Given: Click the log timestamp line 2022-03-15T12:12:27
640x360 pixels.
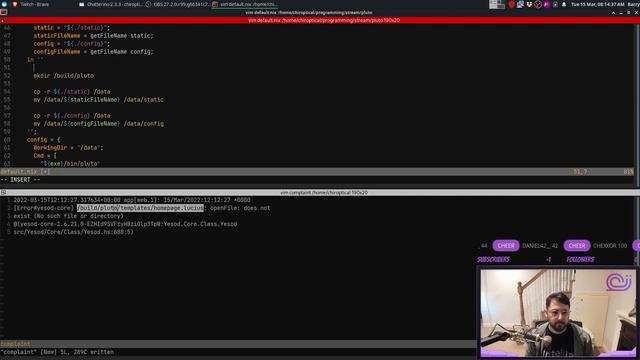Looking at the screenshot, I should coord(132,200).
